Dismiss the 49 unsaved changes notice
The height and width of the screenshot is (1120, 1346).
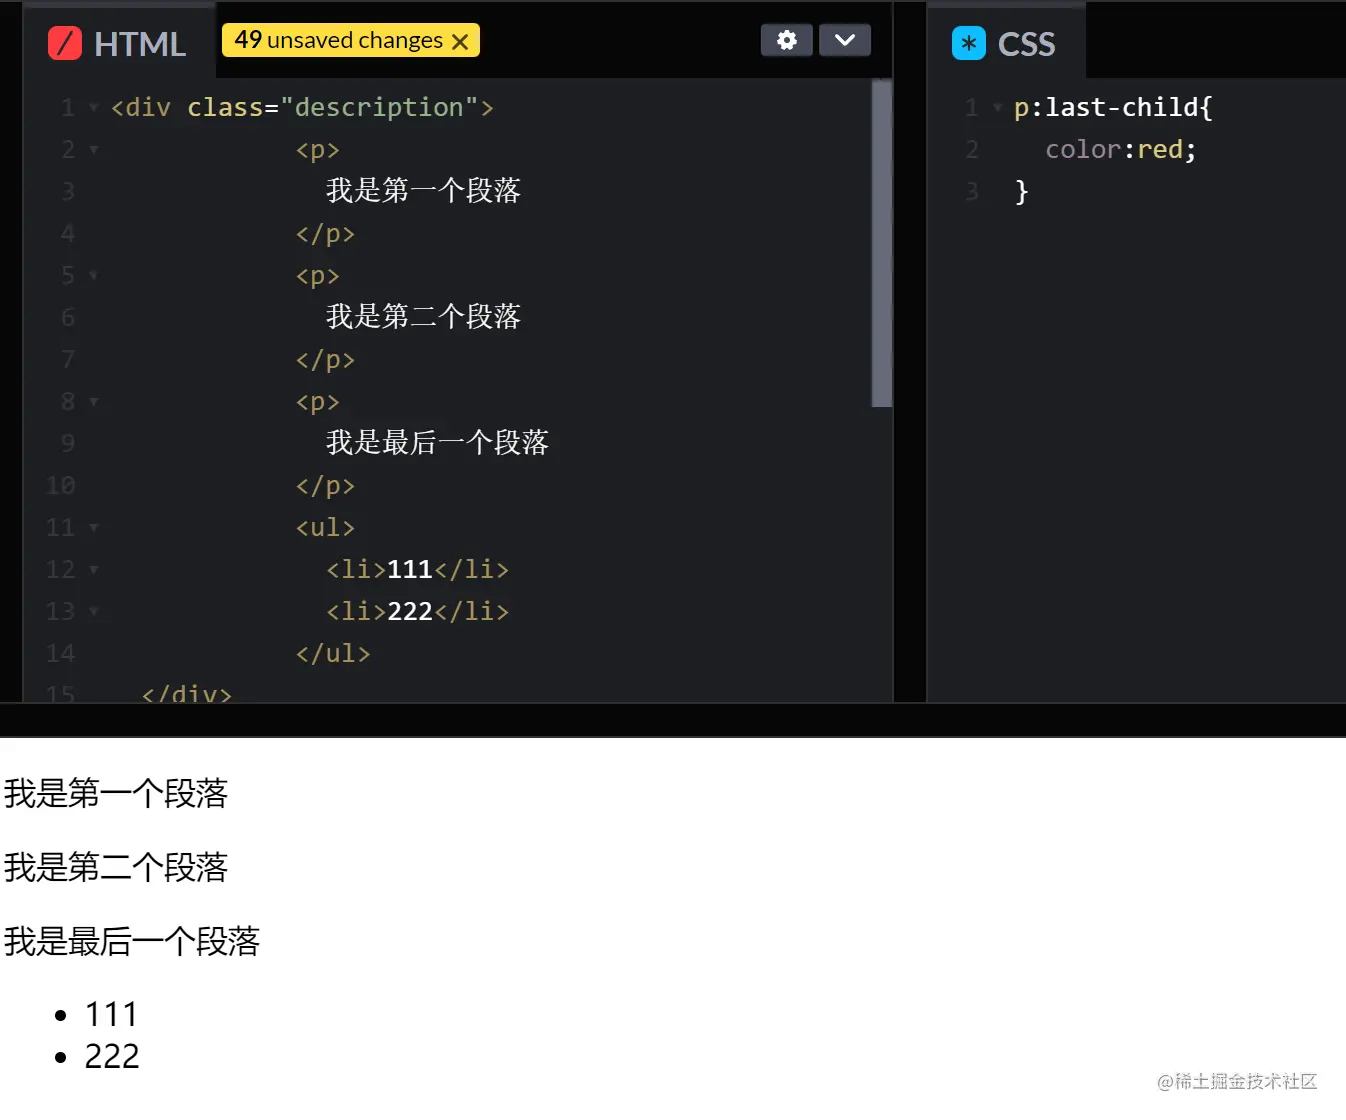pyautogui.click(x=460, y=41)
